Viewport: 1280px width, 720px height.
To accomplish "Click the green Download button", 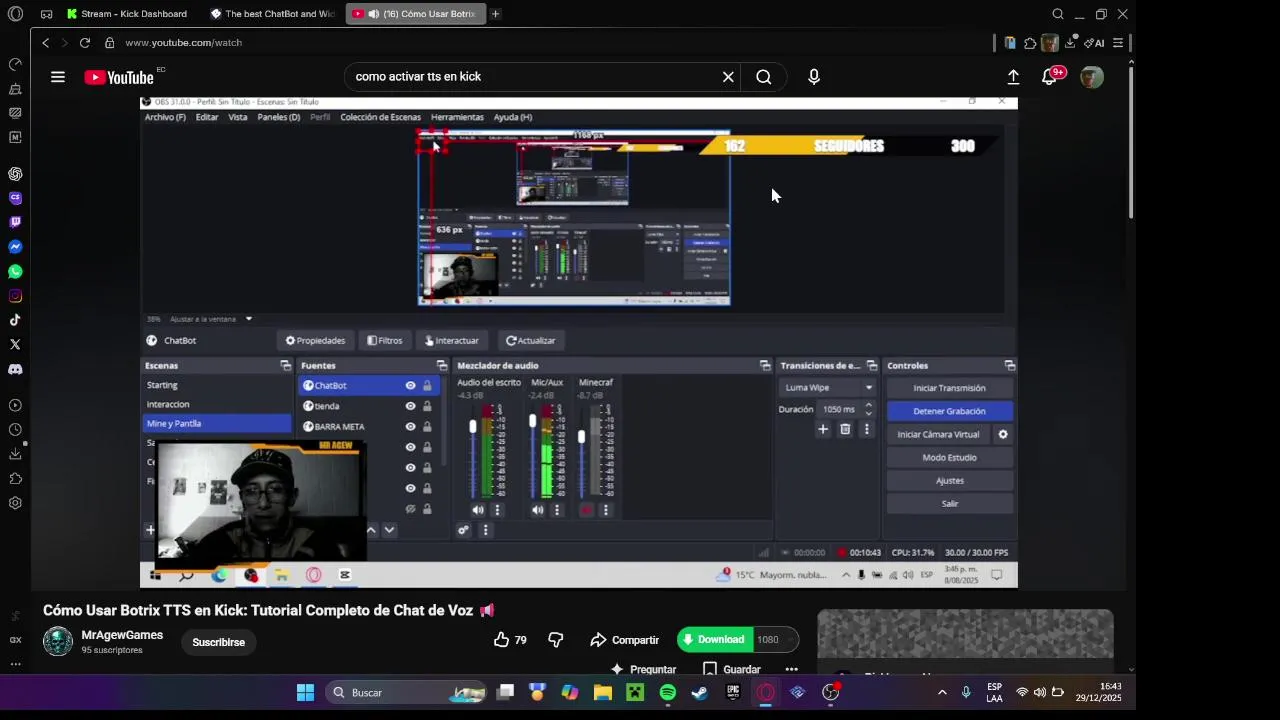I will coord(715,640).
